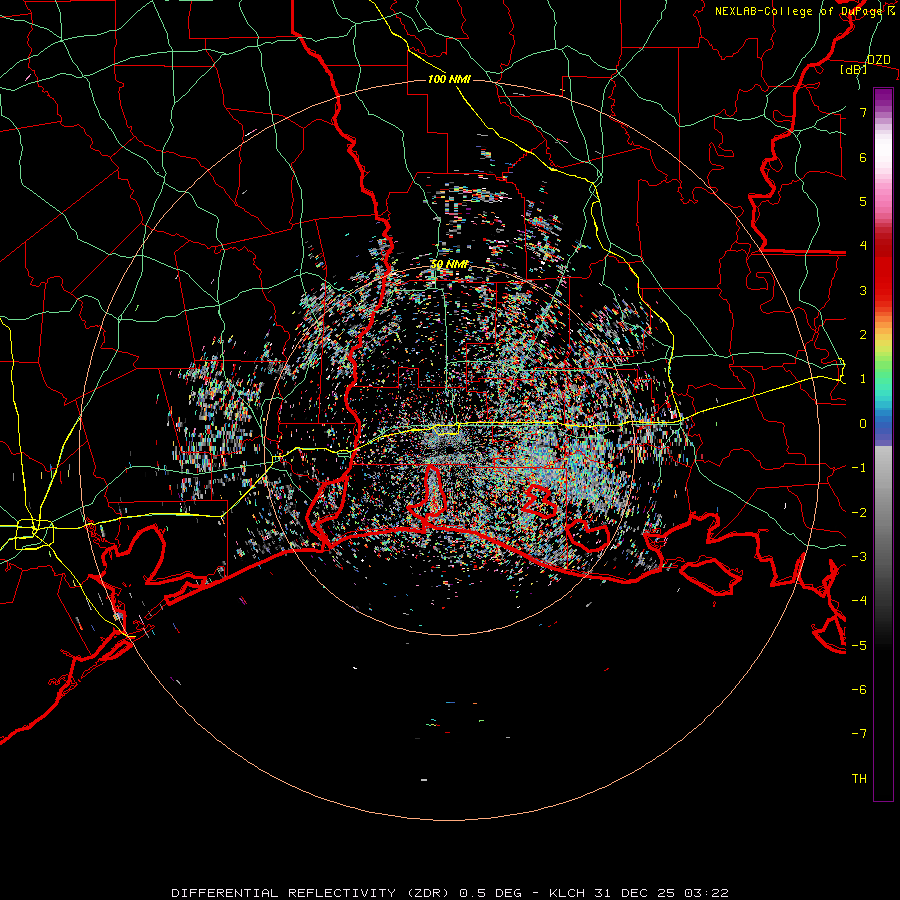Click the "DZD" legend title
This screenshot has height=900, width=900.
(x=879, y=60)
